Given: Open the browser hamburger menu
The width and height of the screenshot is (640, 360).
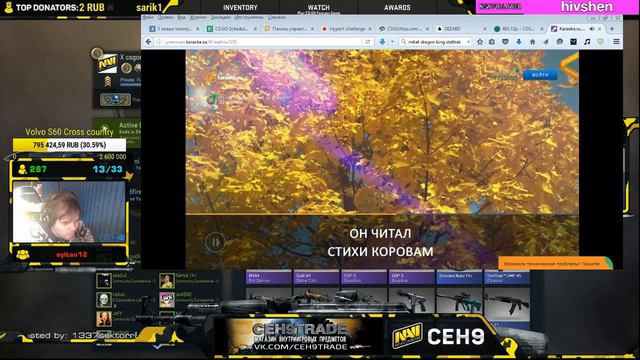Looking at the screenshot, I should 616,42.
